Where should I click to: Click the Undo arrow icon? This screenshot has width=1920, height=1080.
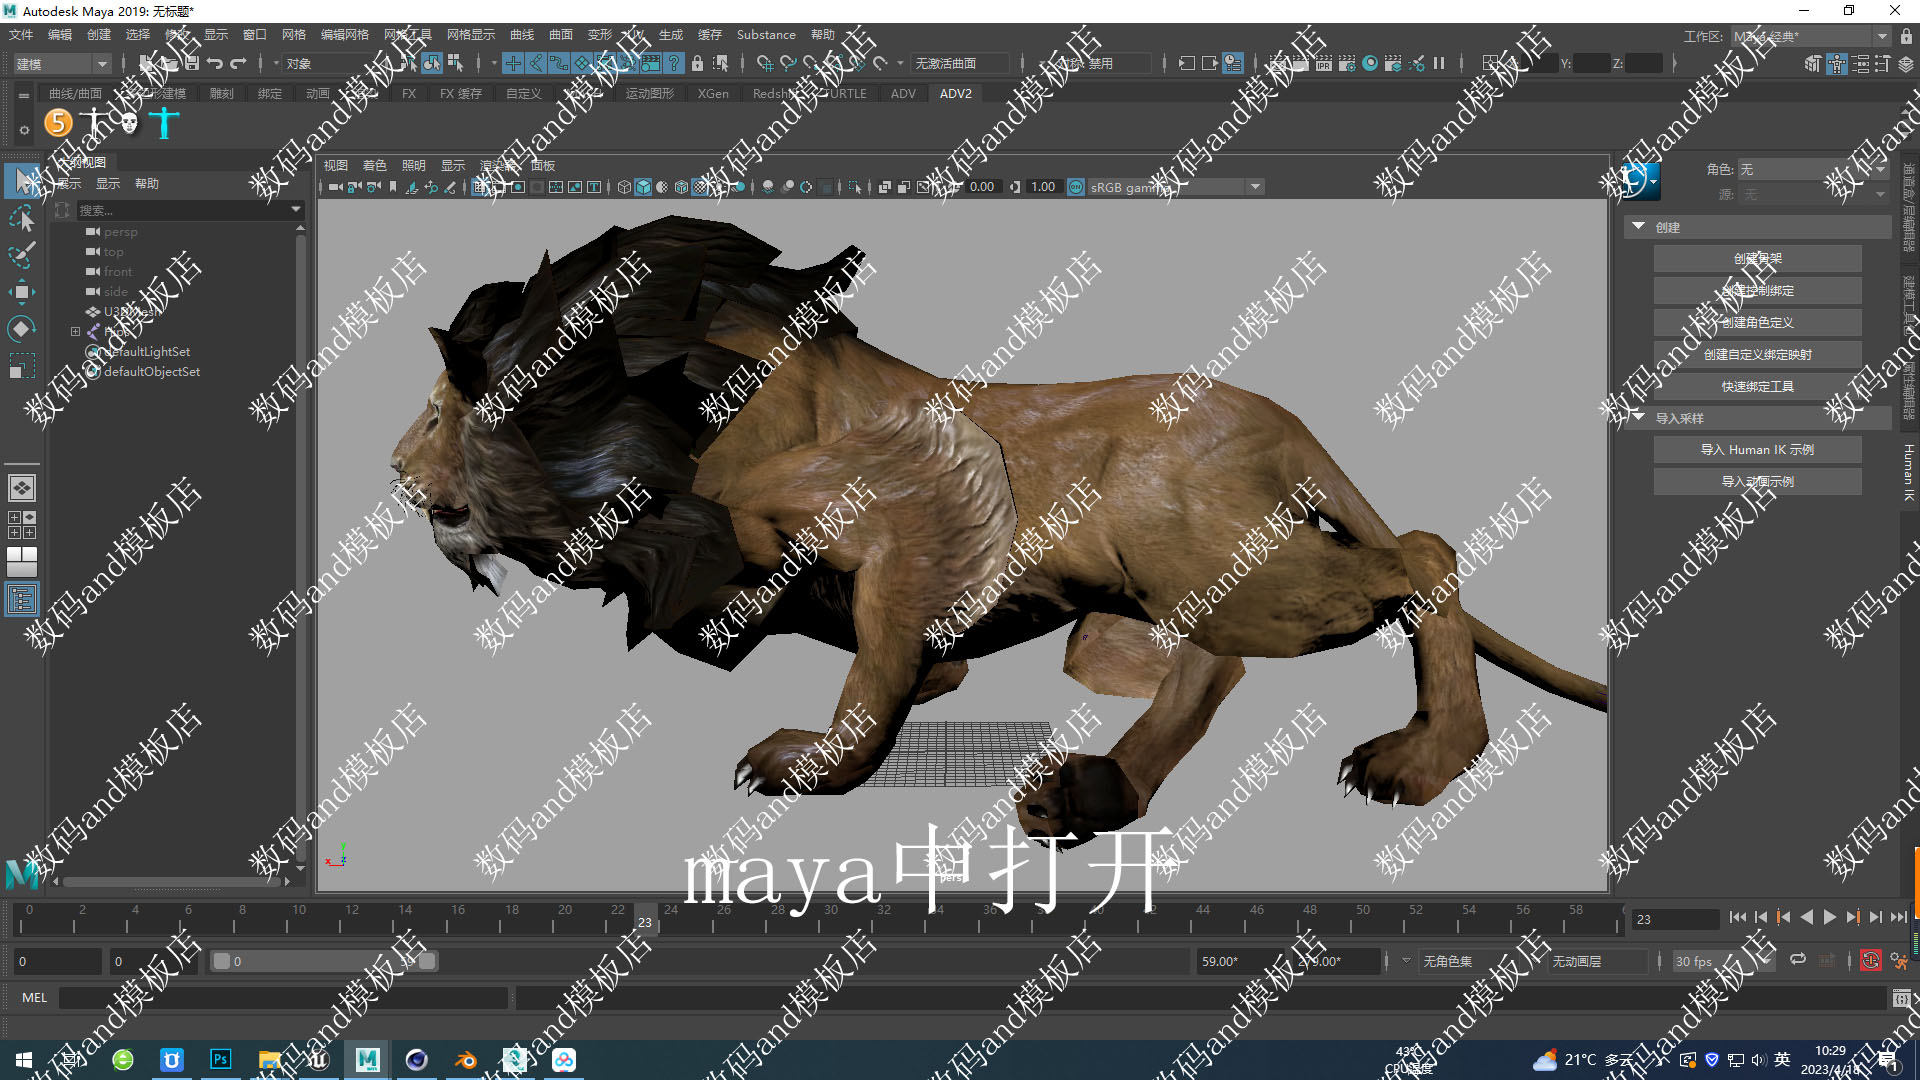click(215, 63)
